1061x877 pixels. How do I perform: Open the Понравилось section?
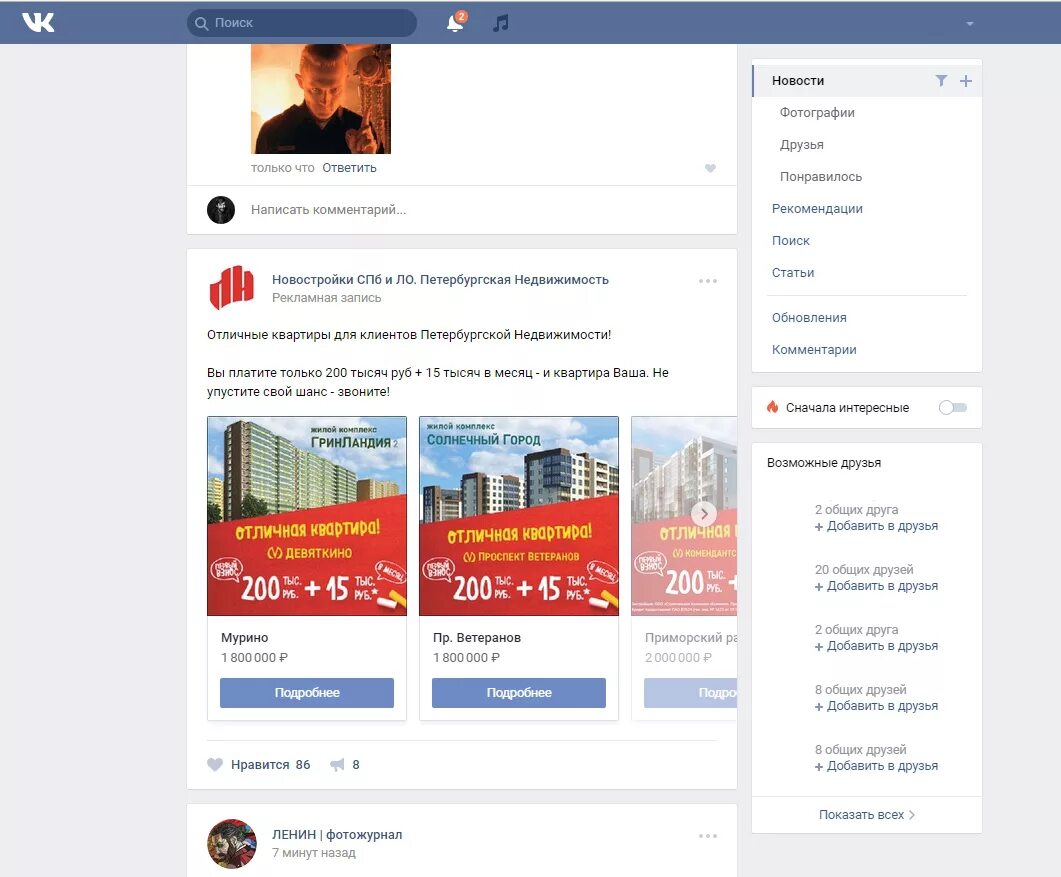(821, 177)
